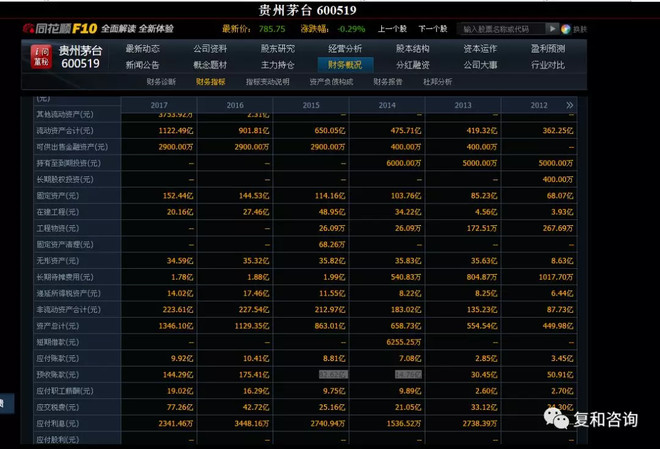
Task: Click the 19.02亿 employee pay cell
Action: pos(180,391)
